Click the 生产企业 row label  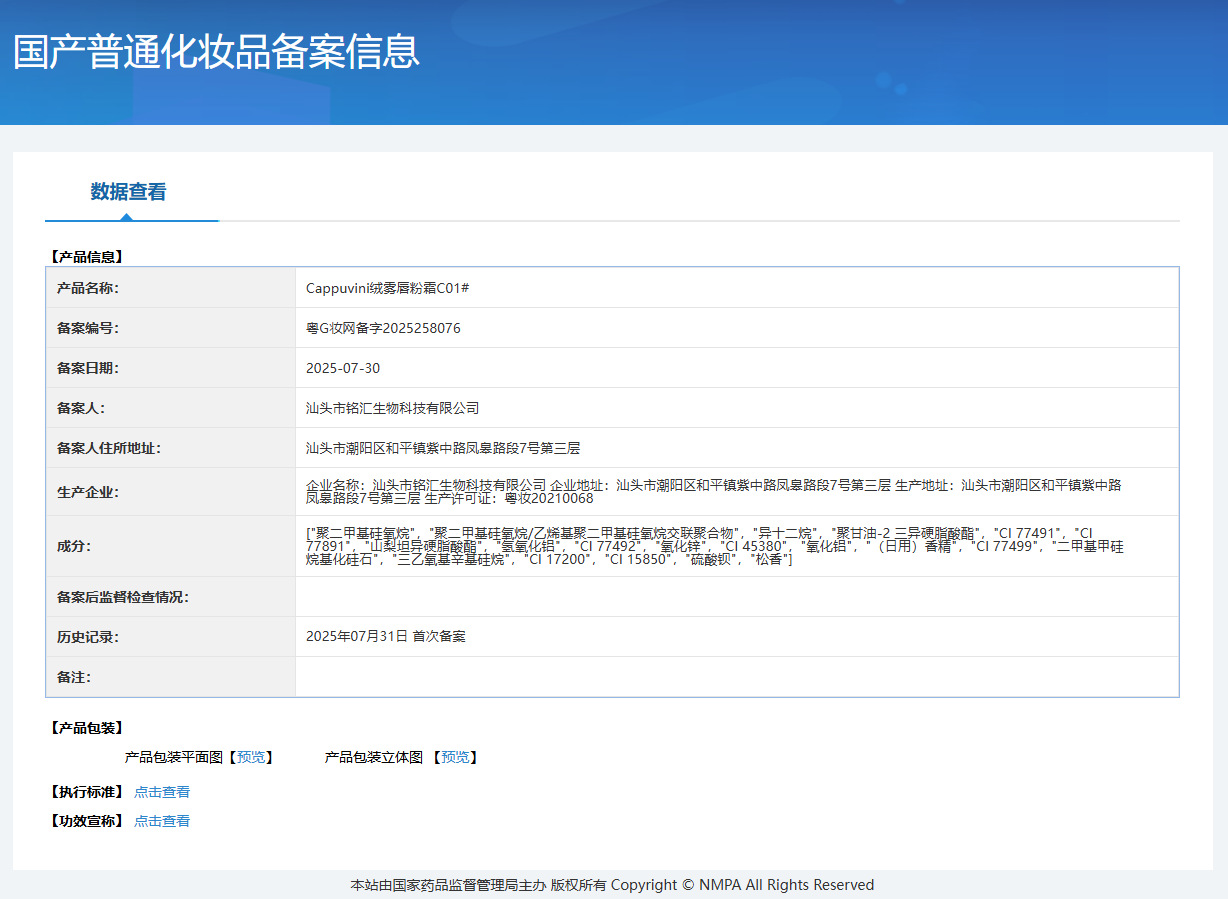pos(88,492)
